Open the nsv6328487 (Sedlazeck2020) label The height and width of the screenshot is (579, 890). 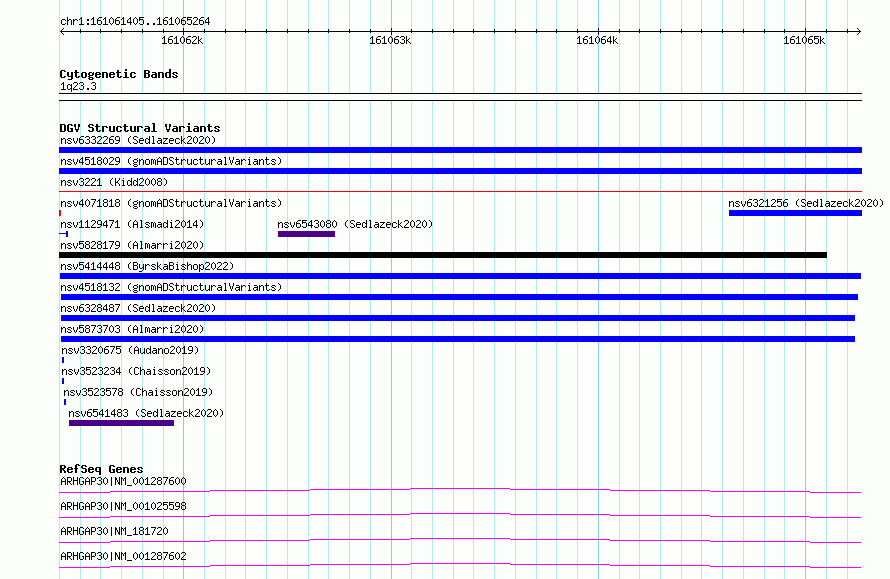tap(138, 308)
